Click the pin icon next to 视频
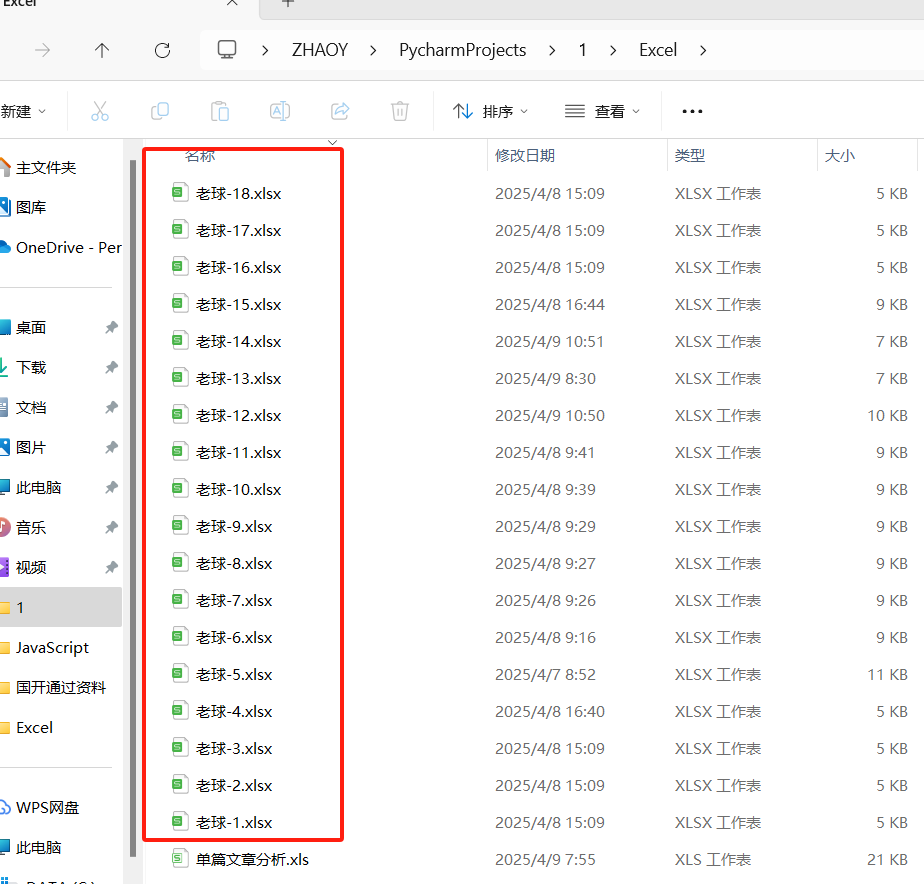 pos(111,568)
